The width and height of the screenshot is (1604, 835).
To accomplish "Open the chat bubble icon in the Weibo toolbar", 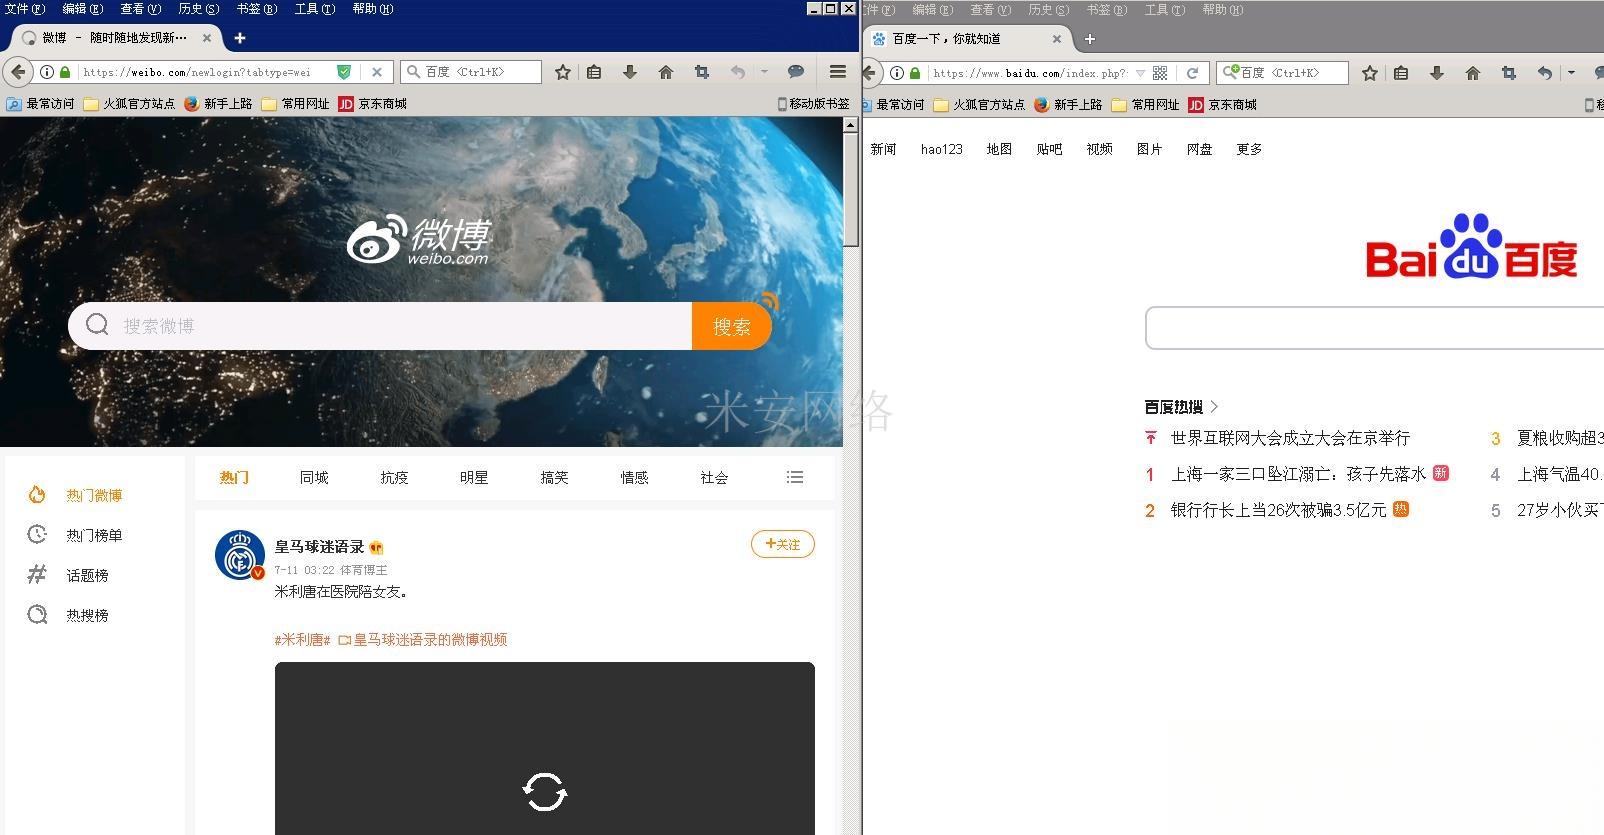I will point(796,72).
